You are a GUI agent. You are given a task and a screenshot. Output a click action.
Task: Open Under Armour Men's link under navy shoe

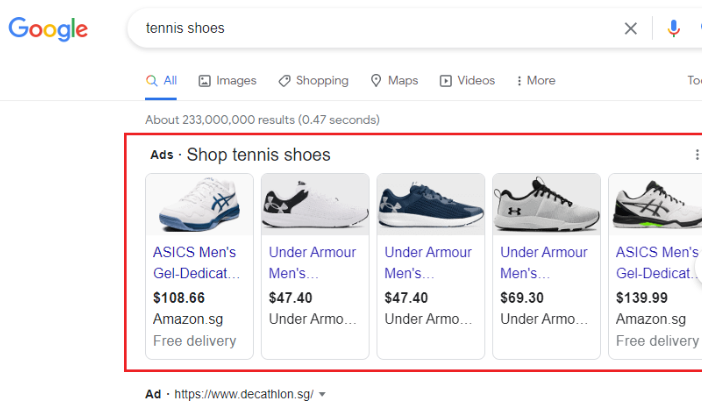click(428, 263)
